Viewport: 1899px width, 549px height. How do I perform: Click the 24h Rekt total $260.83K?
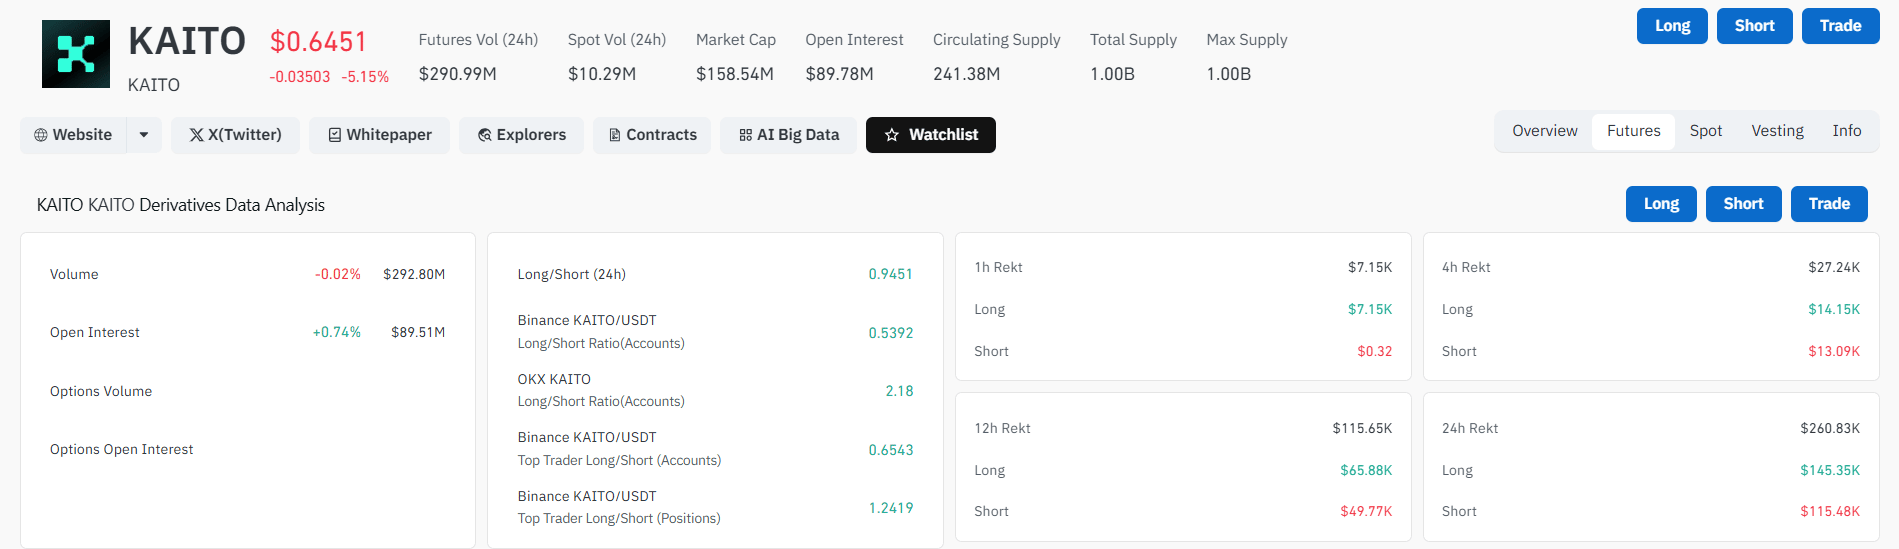pyautogui.click(x=1830, y=428)
